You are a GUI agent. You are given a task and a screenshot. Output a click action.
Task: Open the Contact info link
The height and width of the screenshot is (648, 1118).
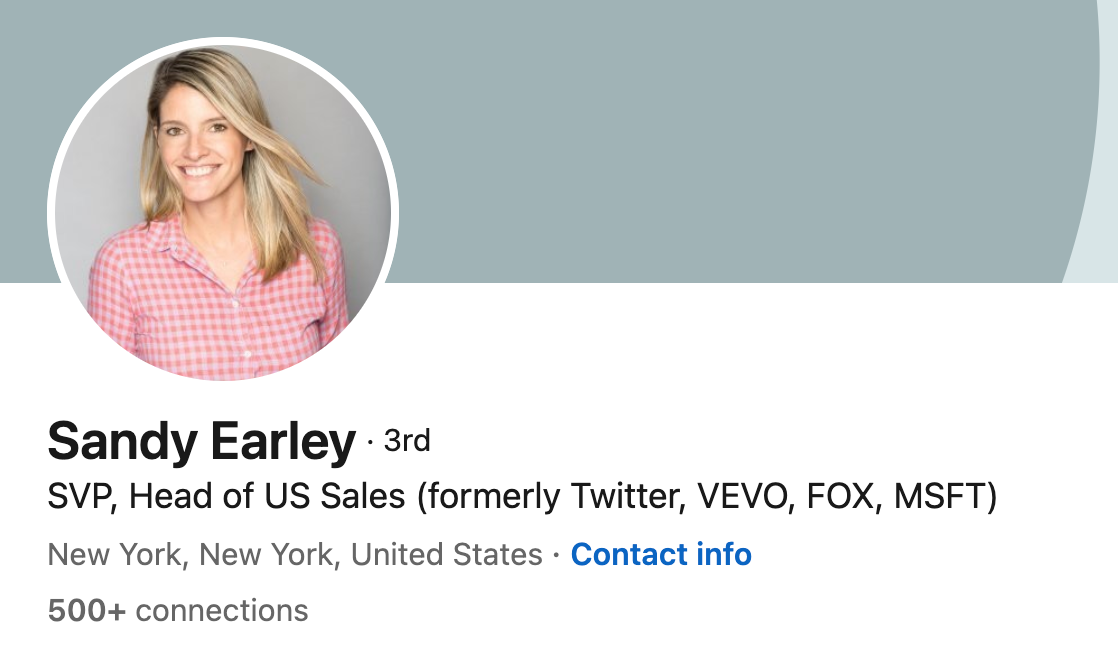tap(661, 554)
